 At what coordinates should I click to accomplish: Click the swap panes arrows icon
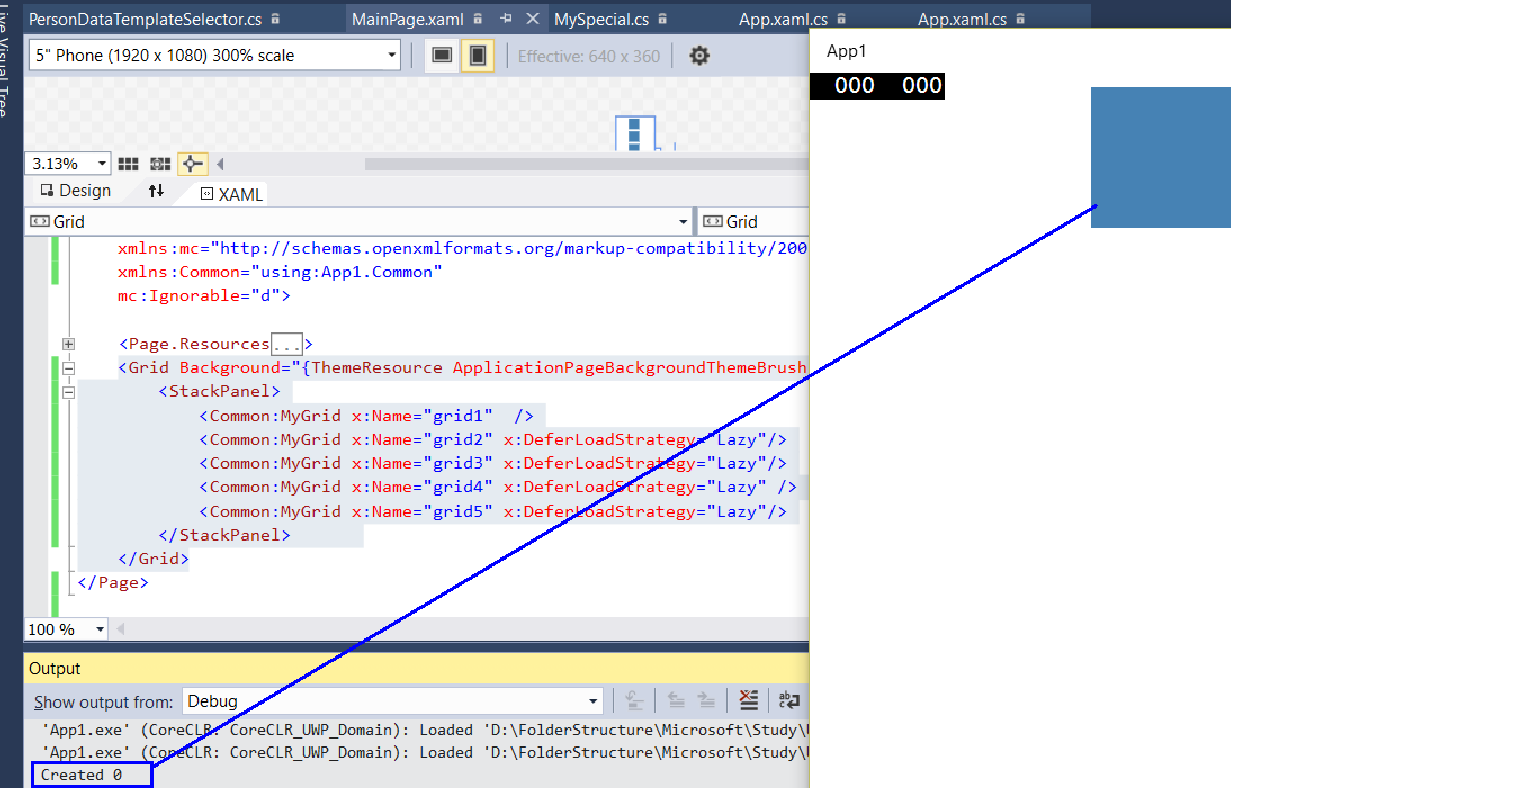[156, 190]
